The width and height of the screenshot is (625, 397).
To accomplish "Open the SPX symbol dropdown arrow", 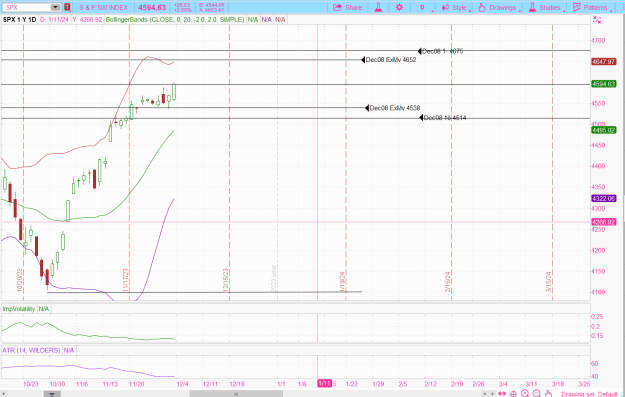I will click(55, 7).
